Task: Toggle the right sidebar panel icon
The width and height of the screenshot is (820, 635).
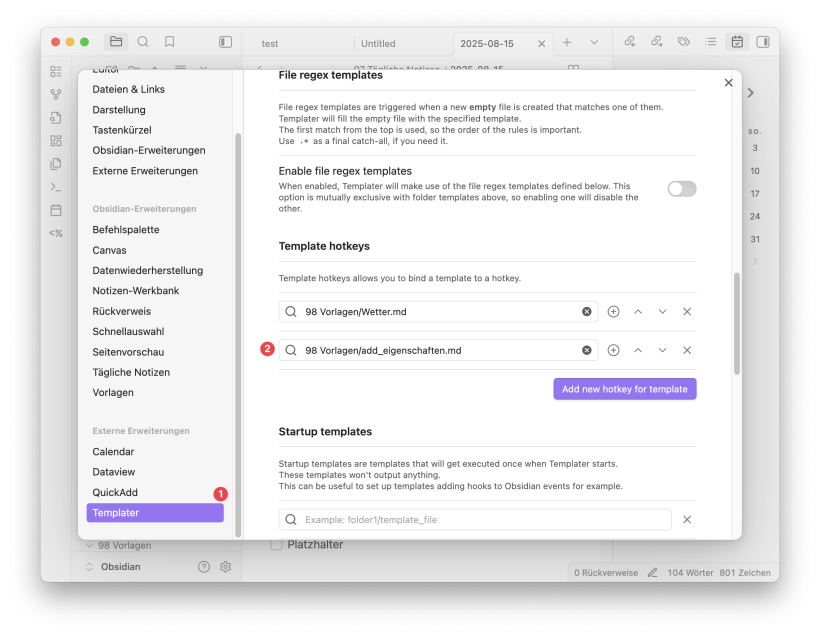Action: point(763,42)
